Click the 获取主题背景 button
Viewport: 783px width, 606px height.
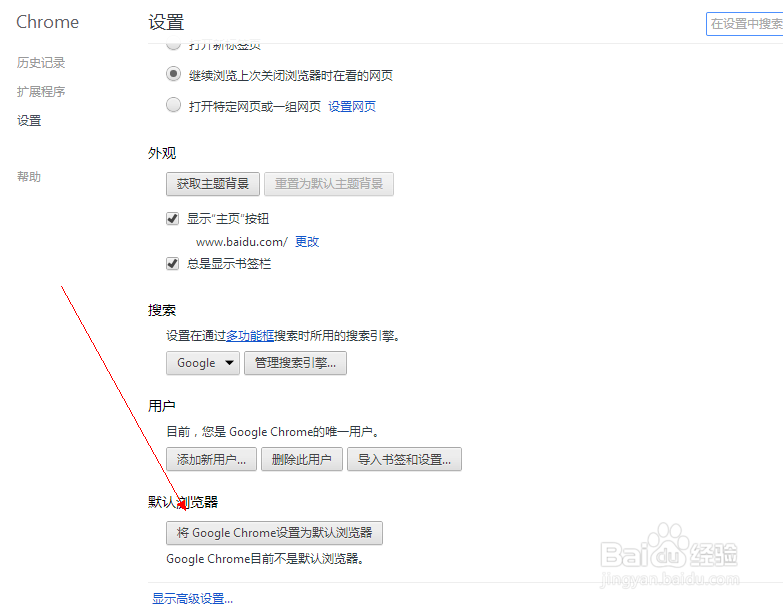click(213, 184)
